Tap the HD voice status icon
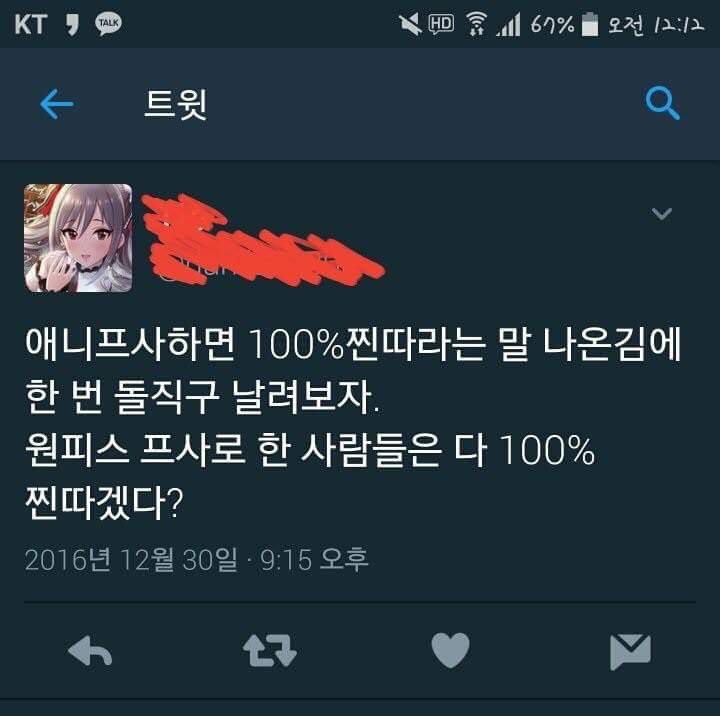Image resolution: width=720 pixels, height=716 pixels. [441, 24]
